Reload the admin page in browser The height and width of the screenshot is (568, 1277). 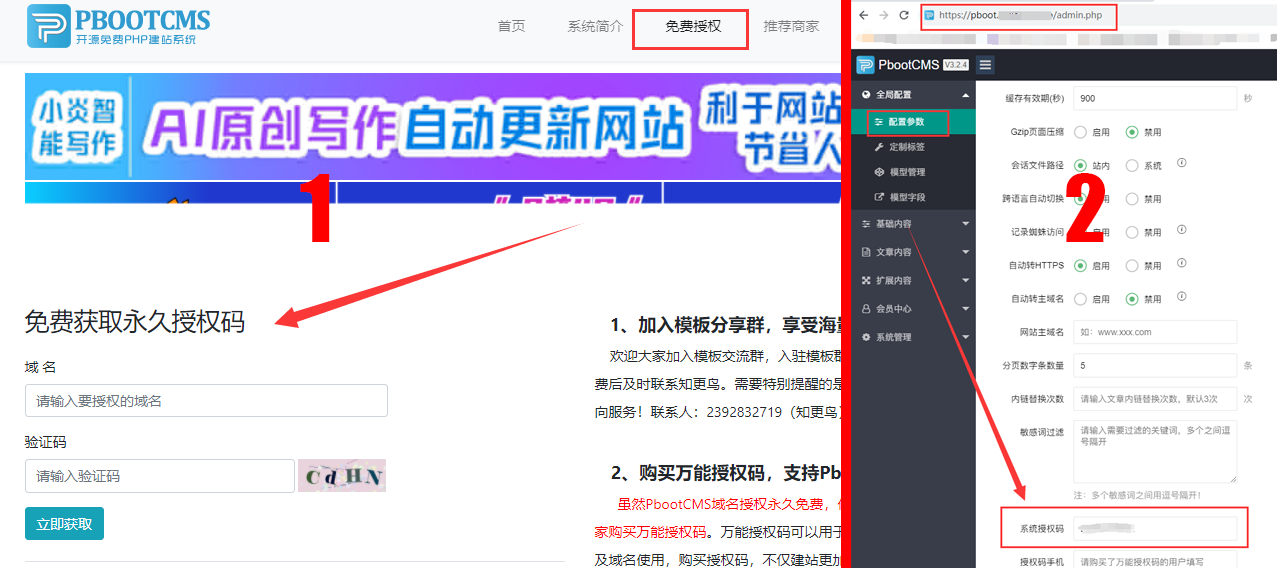click(904, 15)
